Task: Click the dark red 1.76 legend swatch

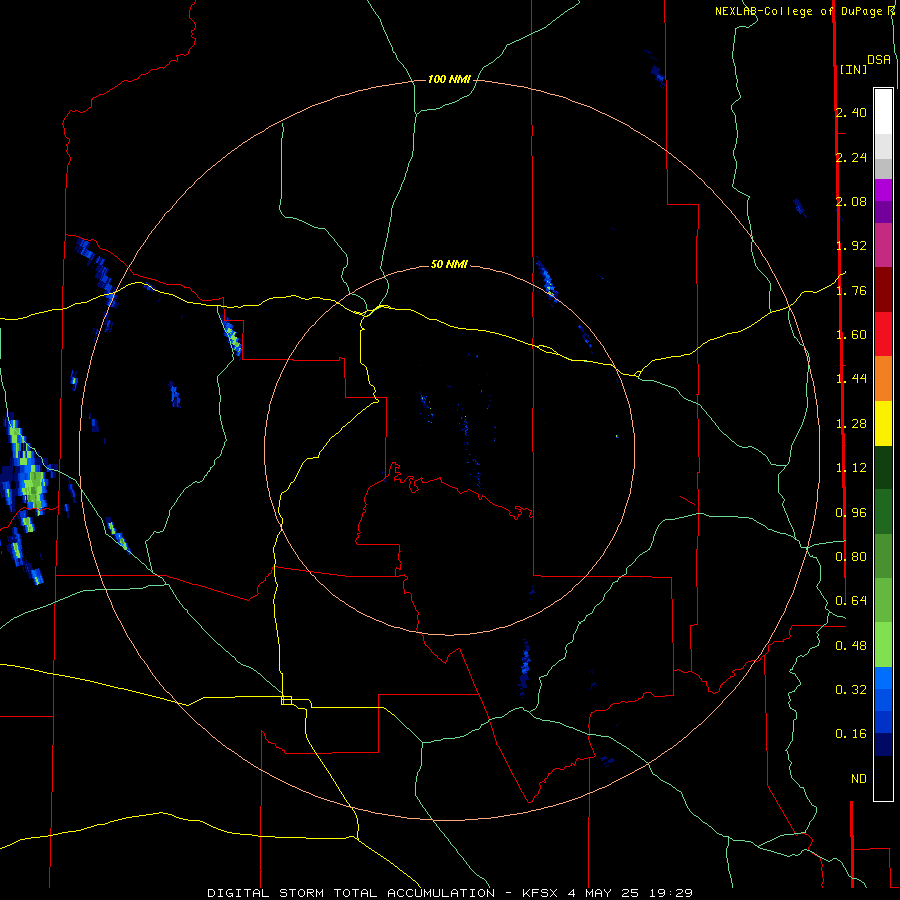Action: 883,290
